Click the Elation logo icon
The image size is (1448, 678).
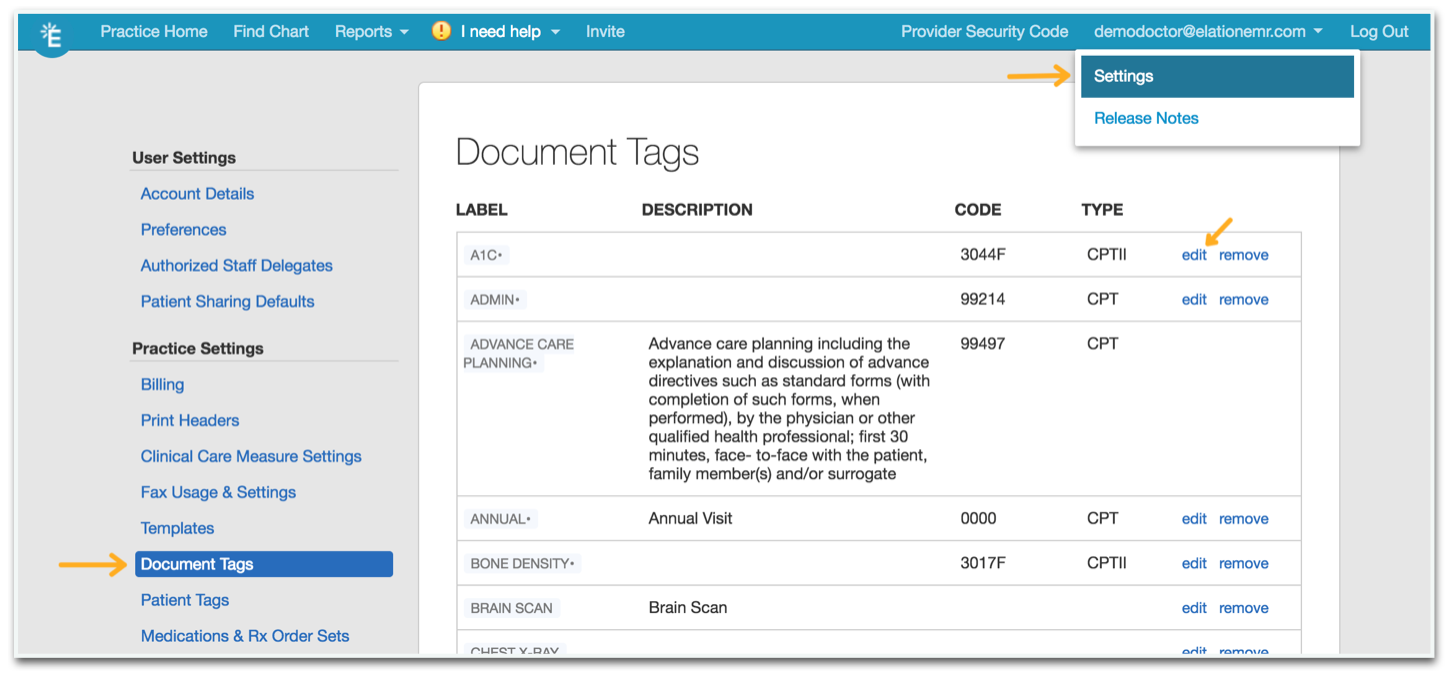[51, 32]
